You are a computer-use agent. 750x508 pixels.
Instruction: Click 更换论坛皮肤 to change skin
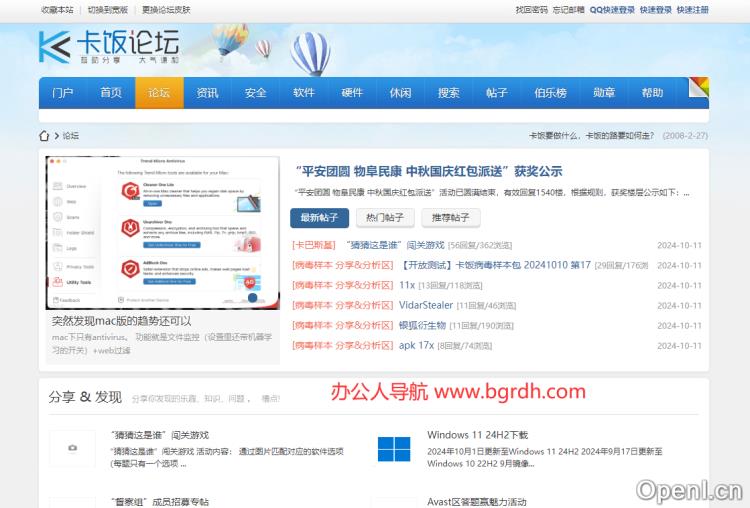point(166,9)
